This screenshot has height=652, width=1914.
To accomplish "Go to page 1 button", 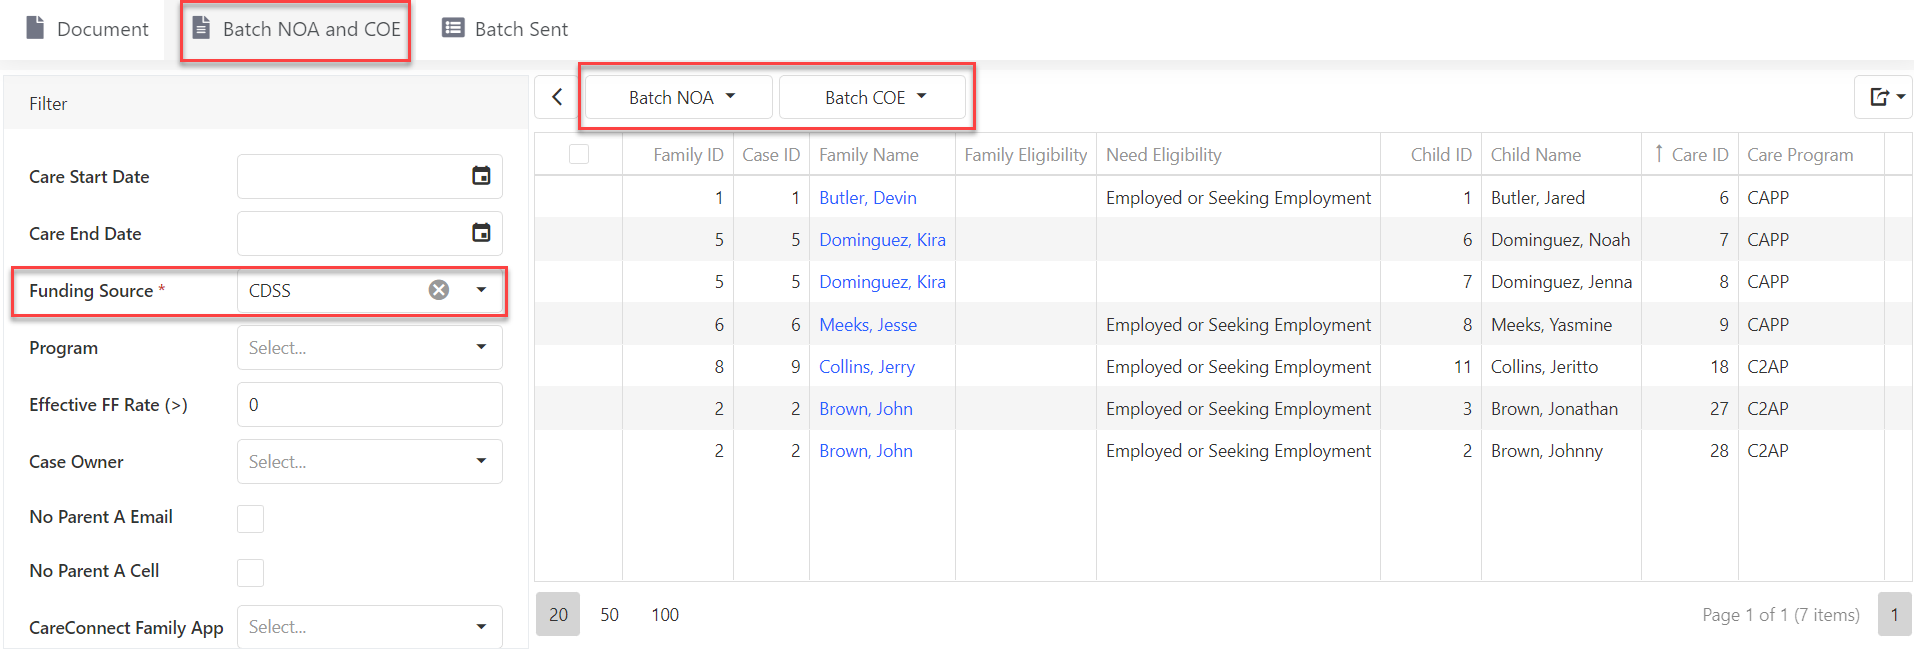I will (1894, 614).
